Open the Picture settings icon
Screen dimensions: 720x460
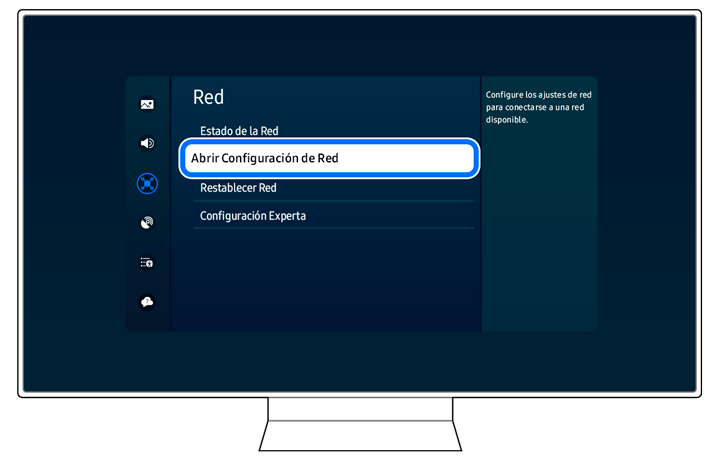(x=147, y=105)
